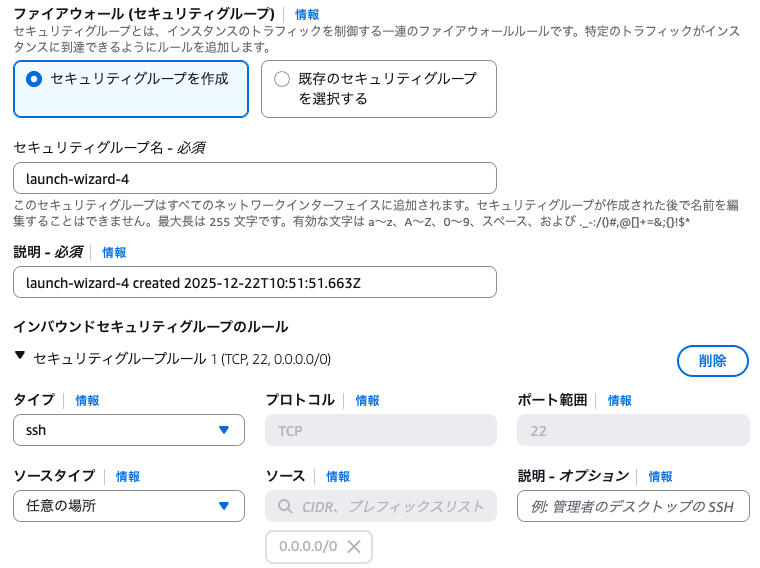Select 既存のセキュリティグループを選択する radio option

pyautogui.click(x=281, y=78)
